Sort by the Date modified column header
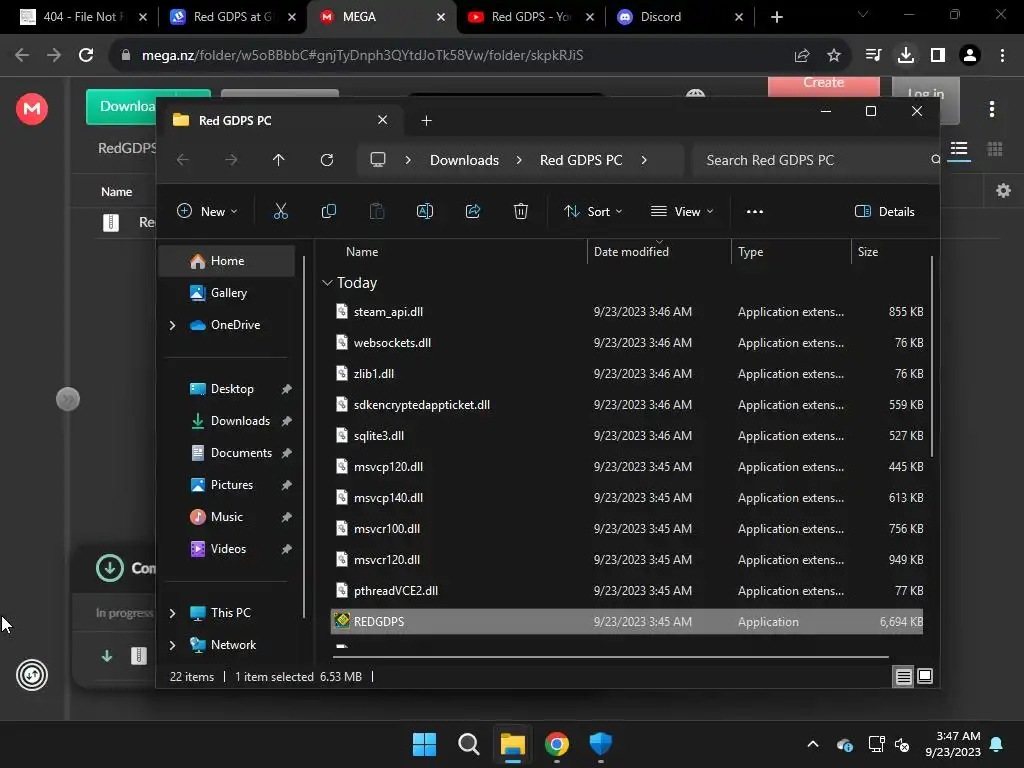Image resolution: width=1024 pixels, height=768 pixels. tap(631, 251)
